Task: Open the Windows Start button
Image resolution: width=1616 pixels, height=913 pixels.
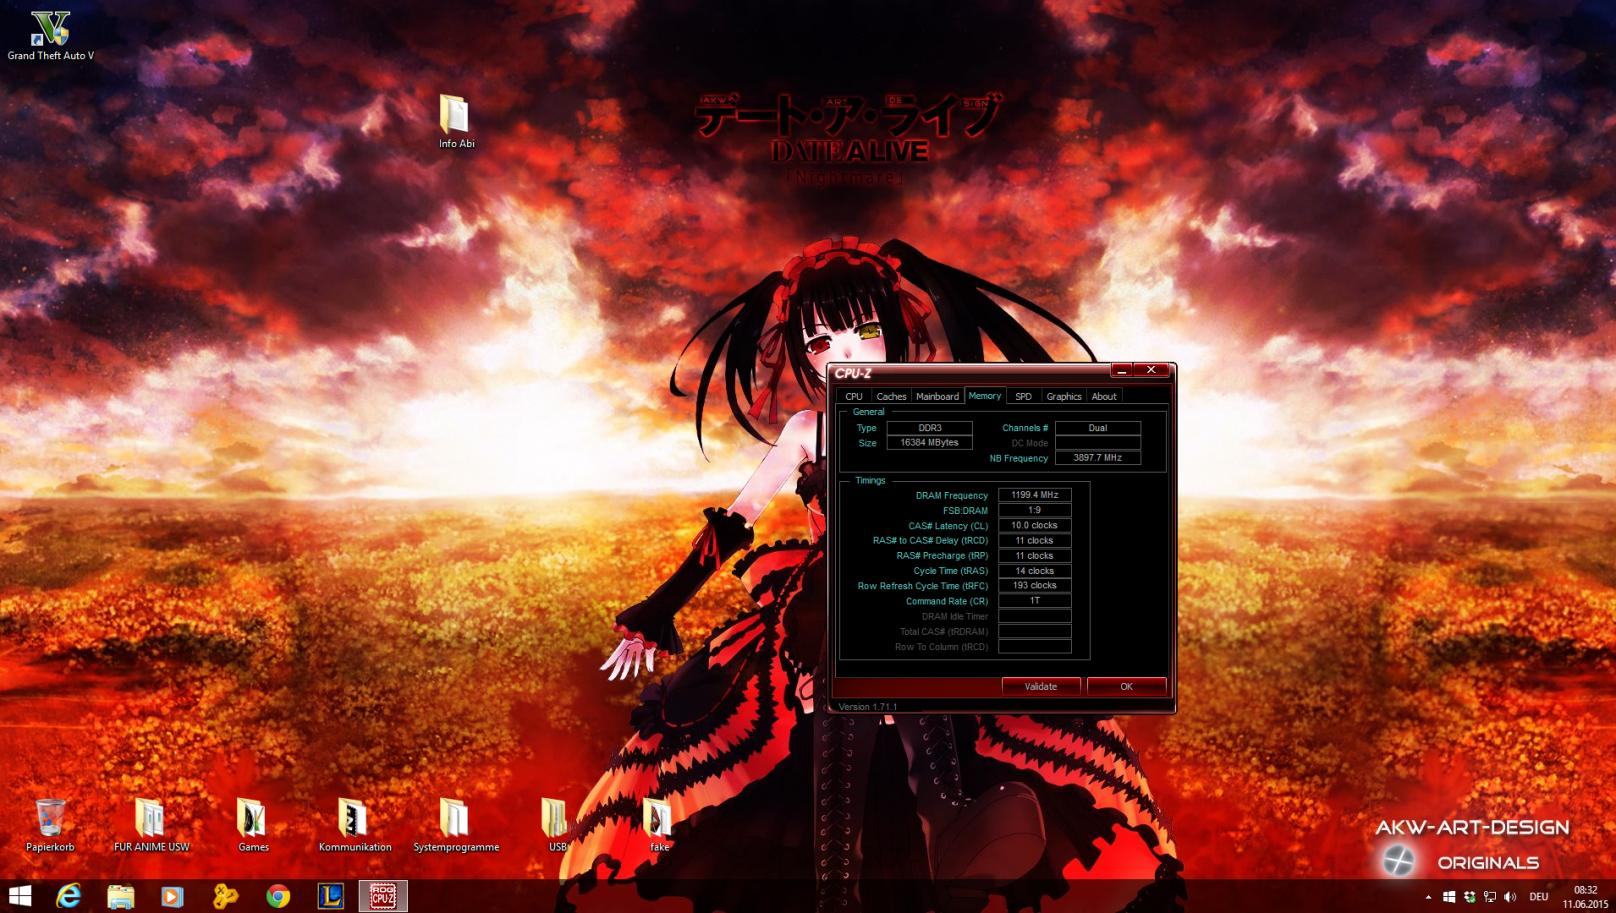Action: tap(19, 896)
